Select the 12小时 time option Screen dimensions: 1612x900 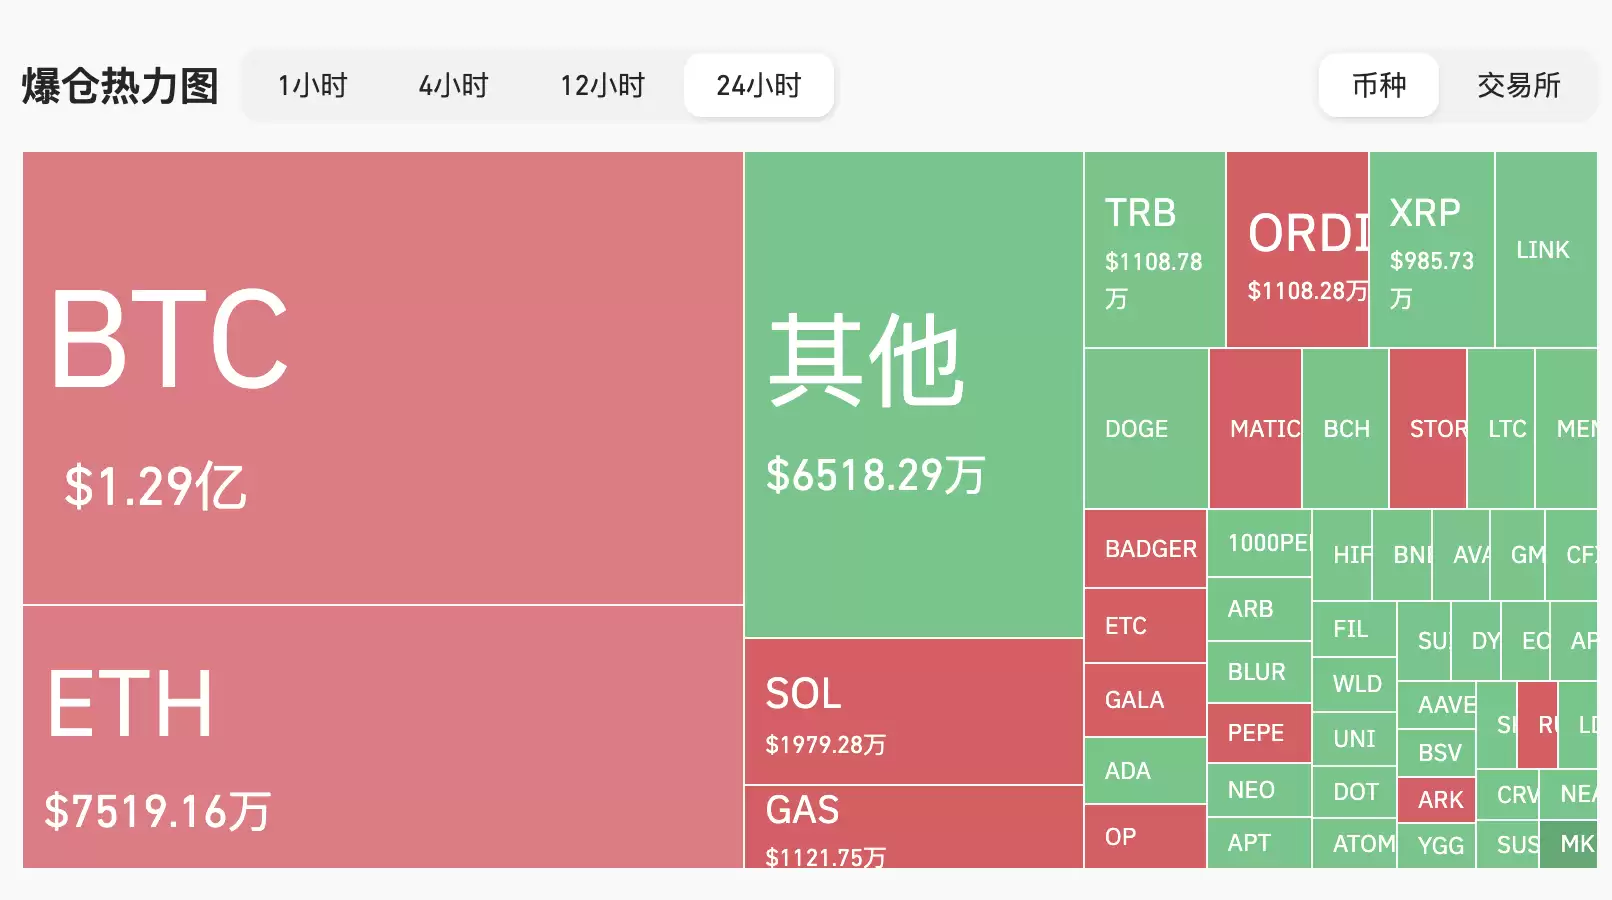[602, 86]
